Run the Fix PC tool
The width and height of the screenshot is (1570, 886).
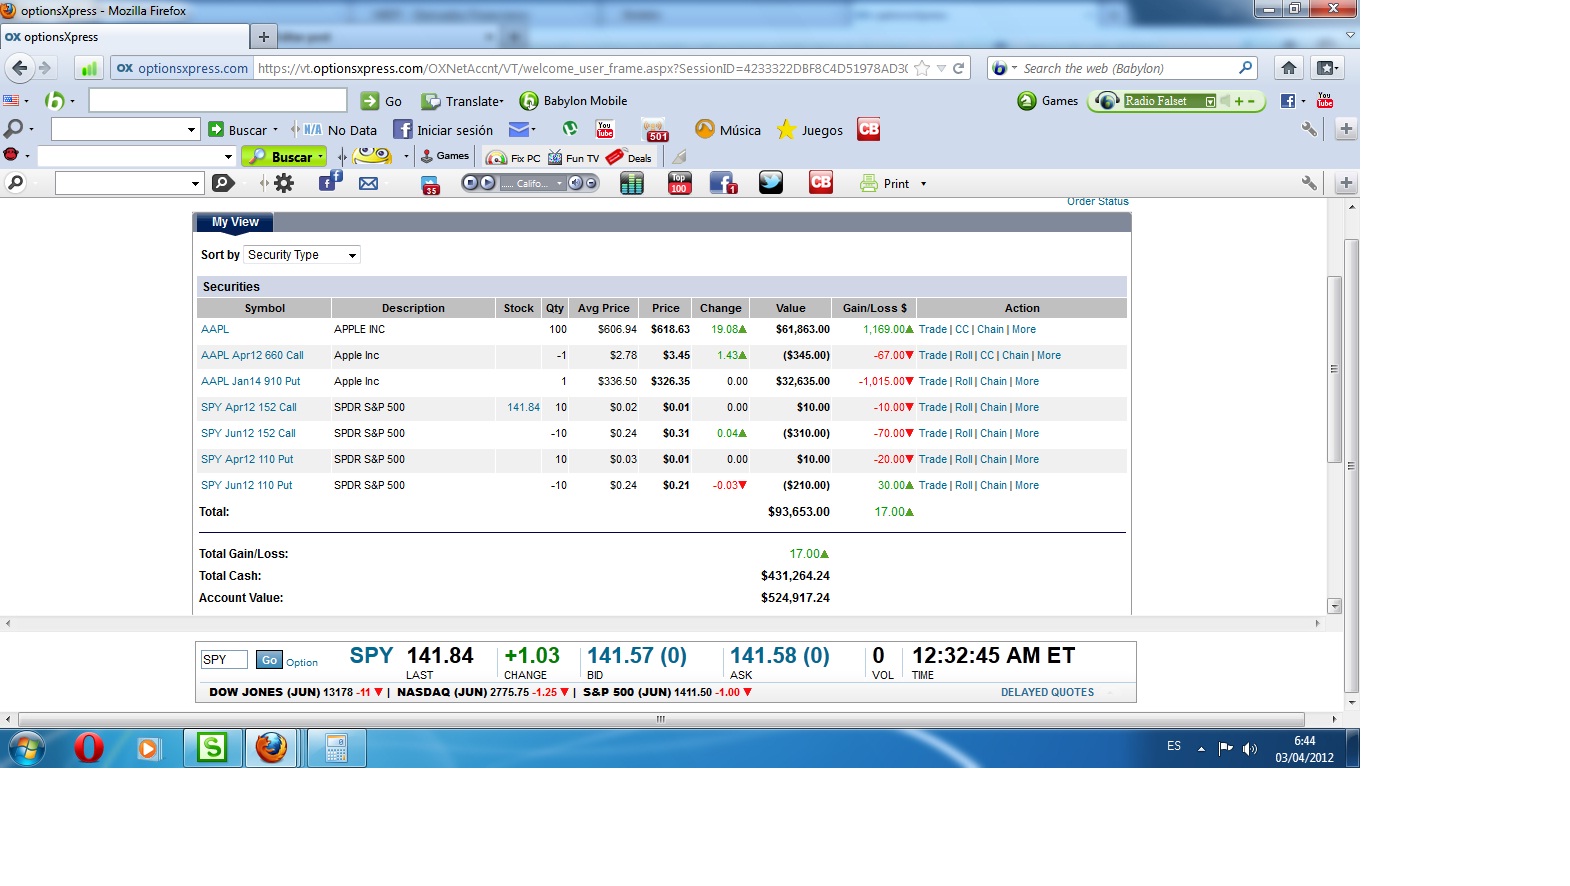coord(513,157)
